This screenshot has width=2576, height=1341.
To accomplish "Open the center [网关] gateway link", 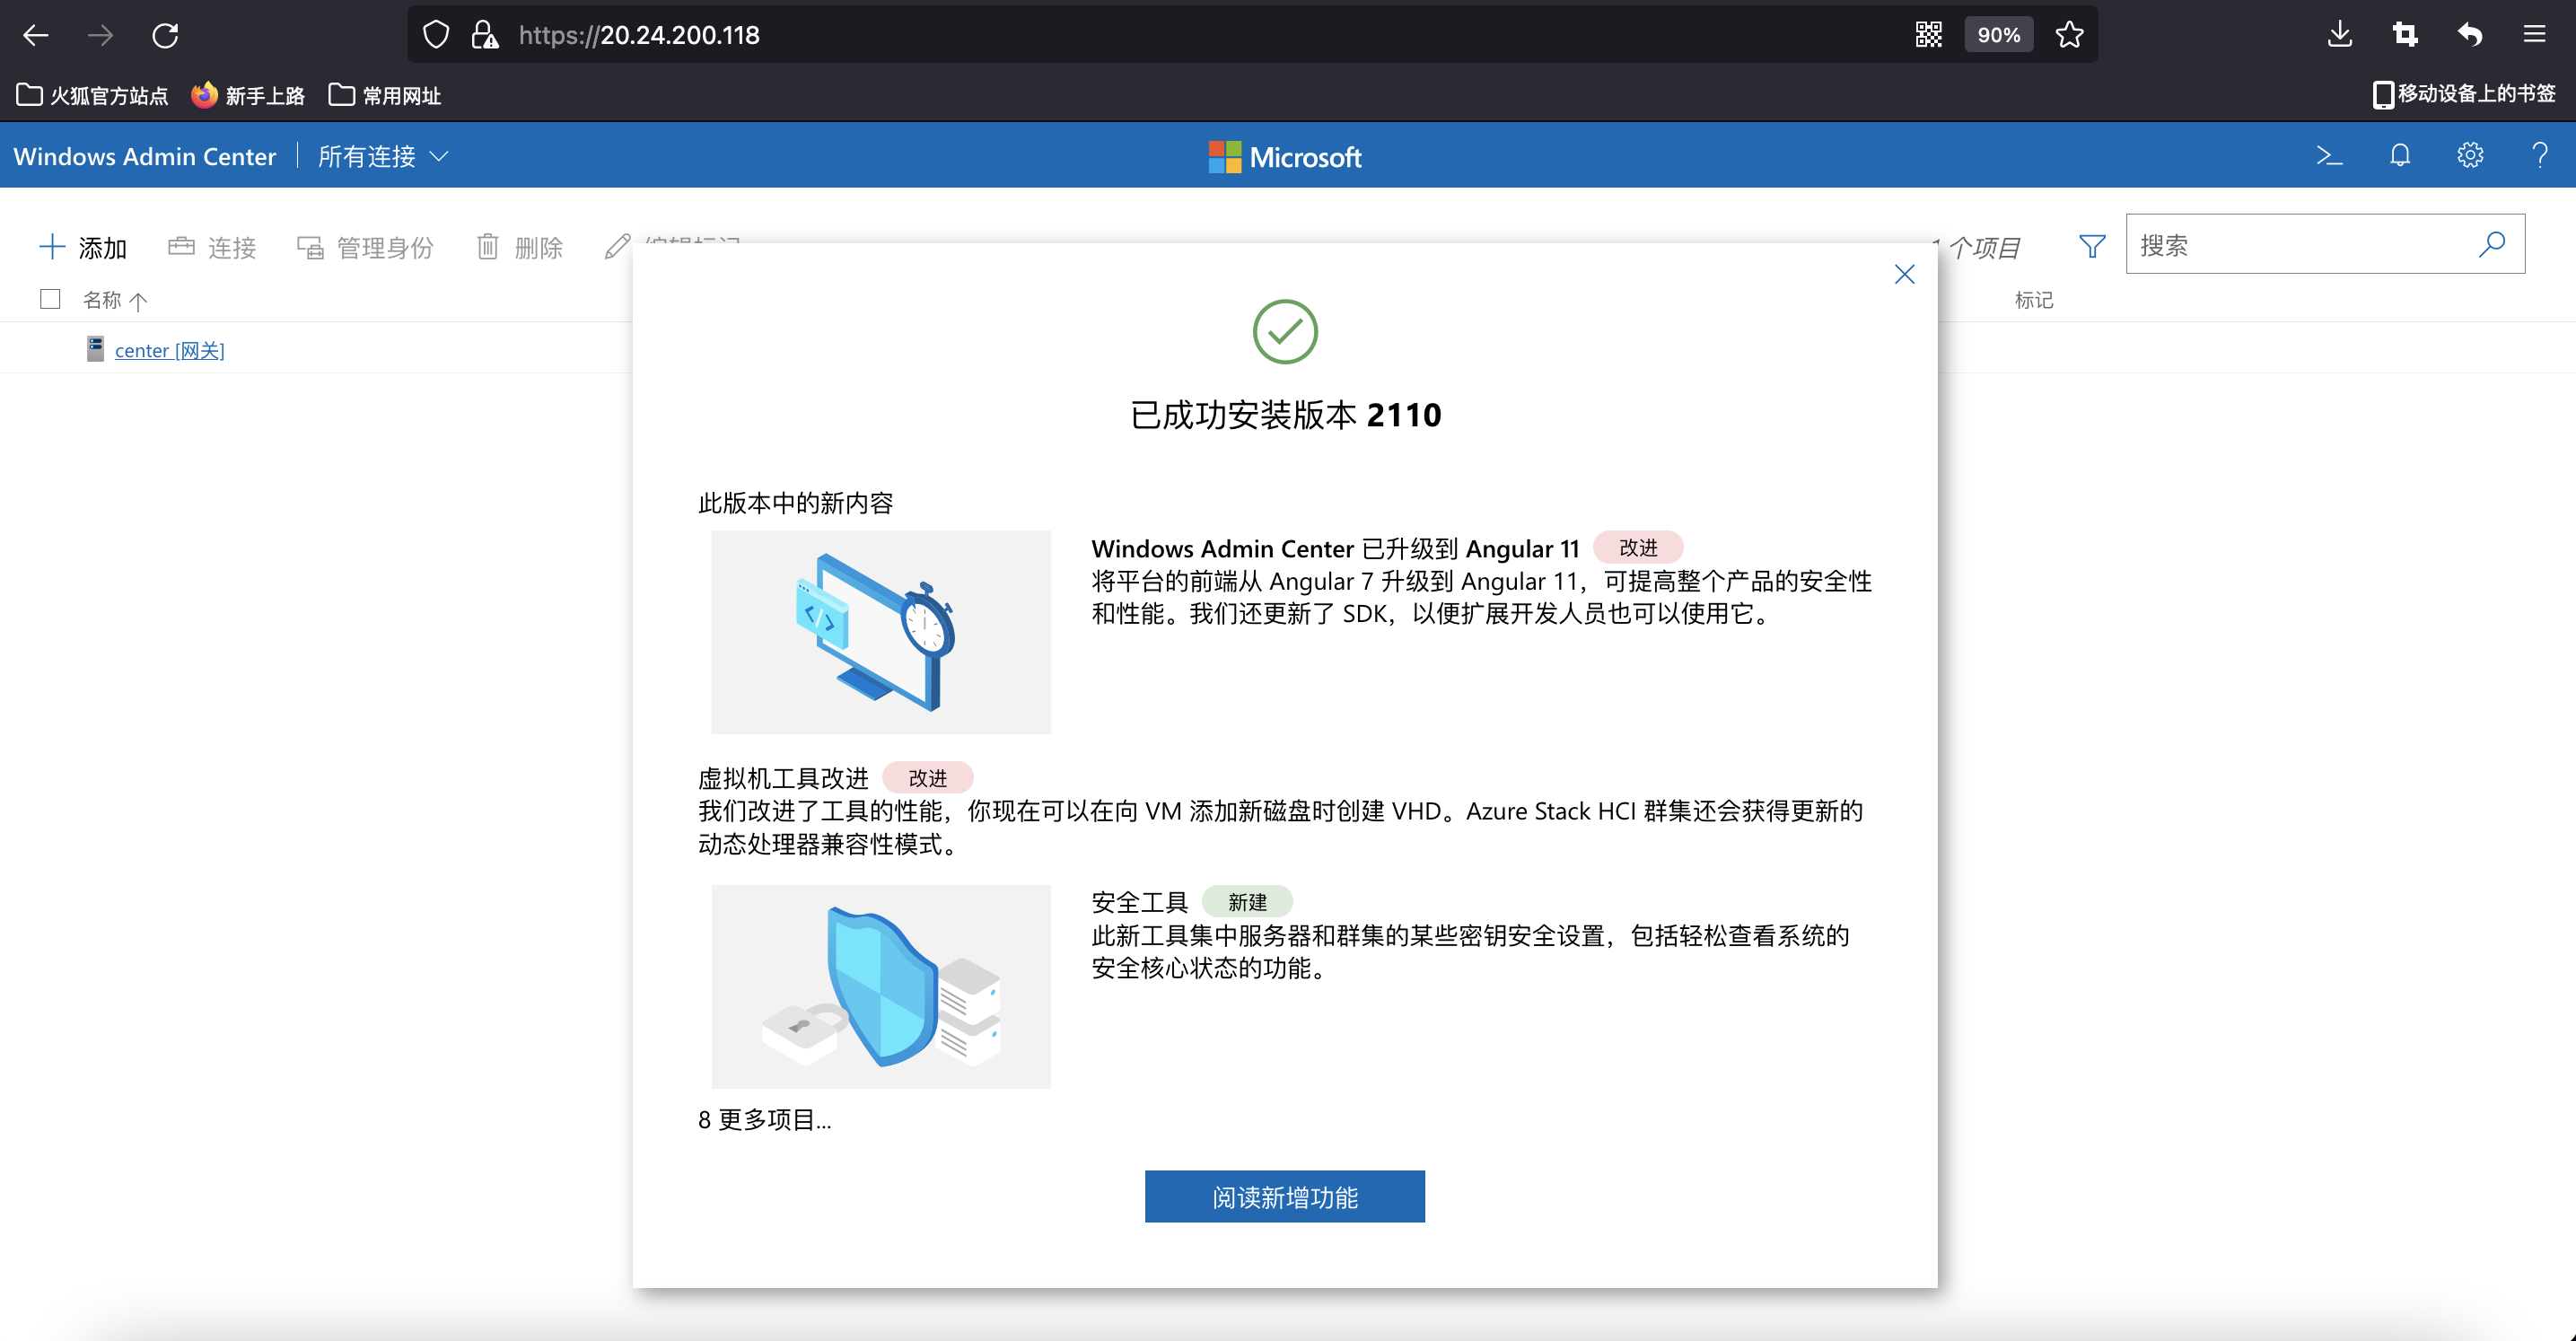I will pyautogui.click(x=170, y=350).
